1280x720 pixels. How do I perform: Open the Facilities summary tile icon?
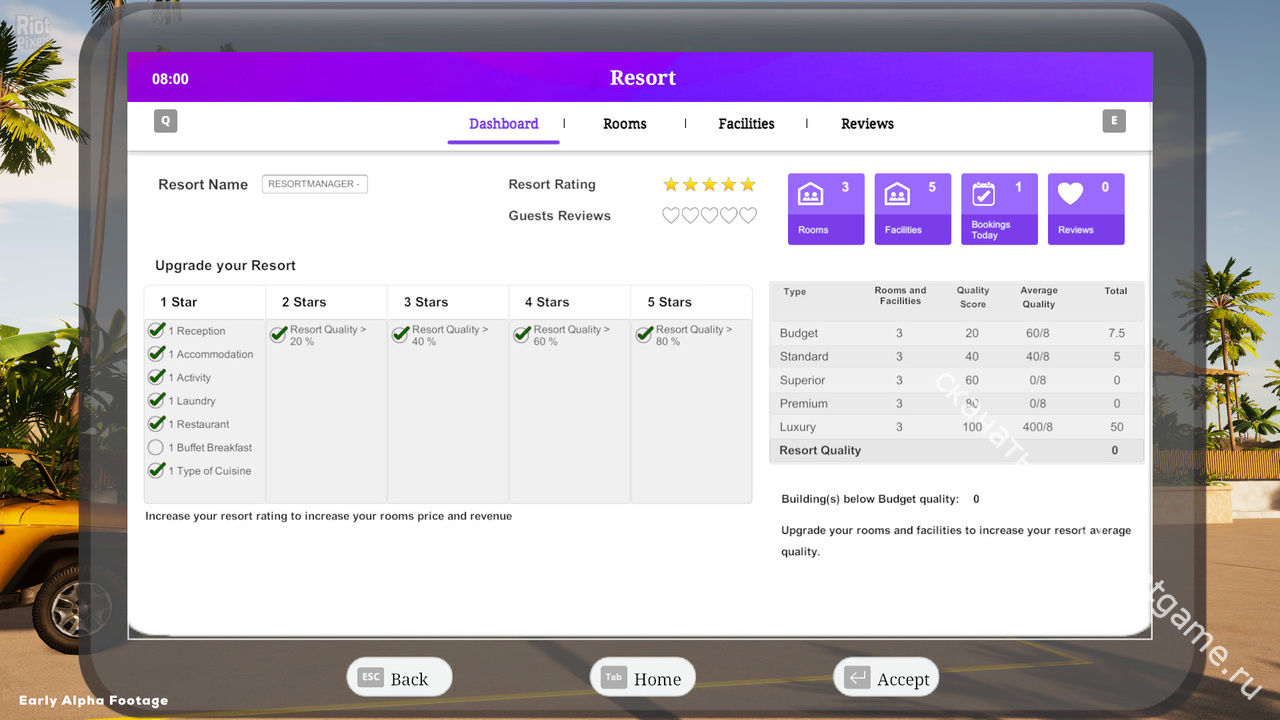897,194
